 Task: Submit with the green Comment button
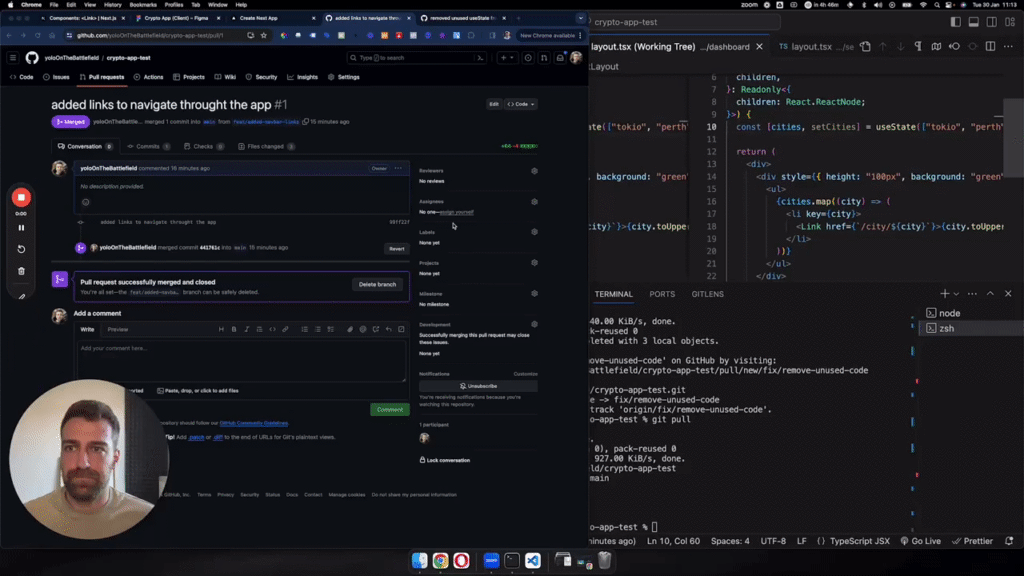tap(389, 409)
